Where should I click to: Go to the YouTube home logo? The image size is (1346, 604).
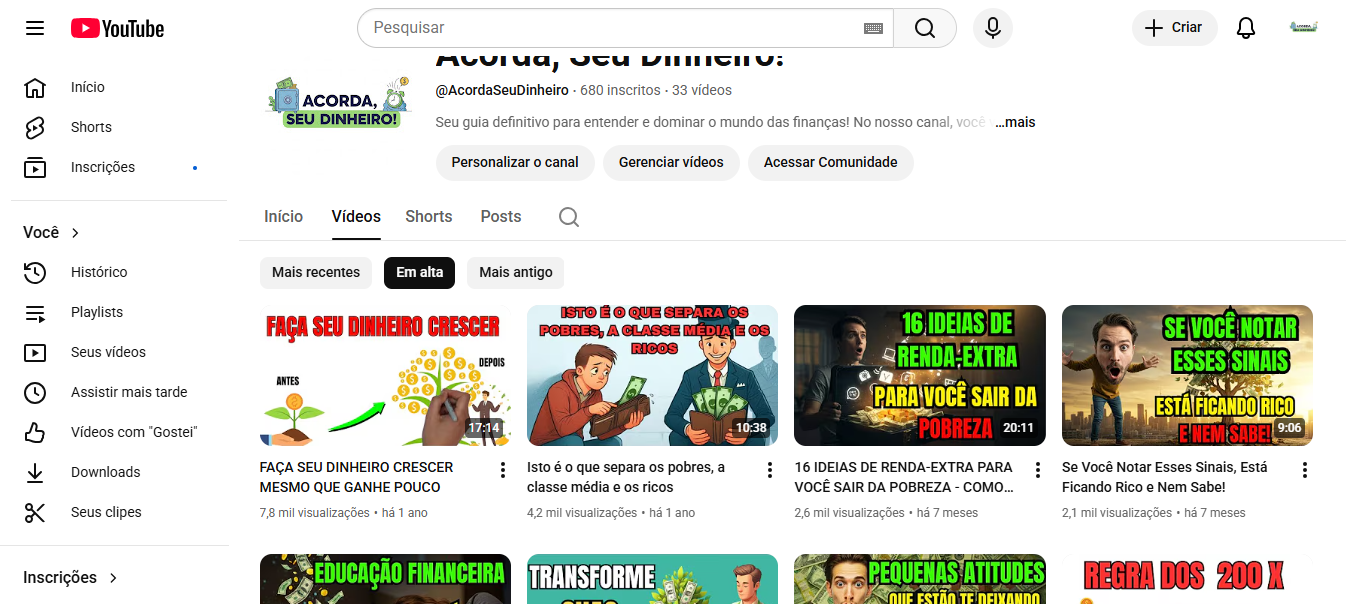click(x=117, y=28)
